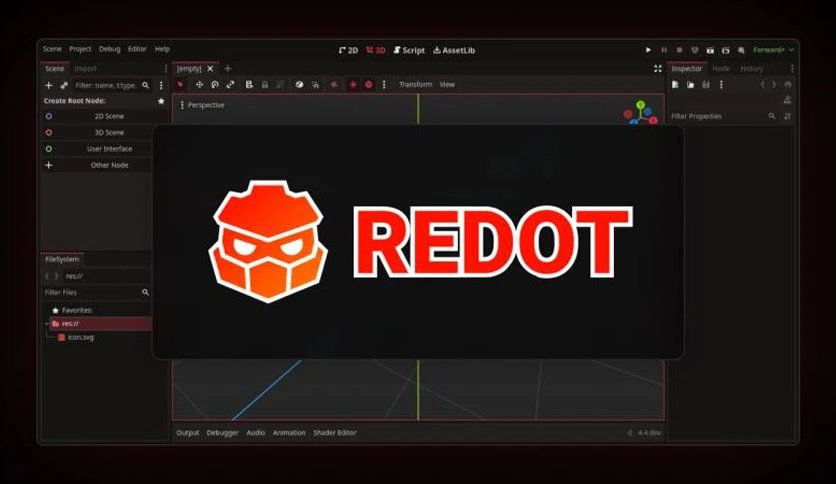Image resolution: width=836 pixels, height=484 pixels.
Task: Open the movie maker mode icon
Action: 741,50
